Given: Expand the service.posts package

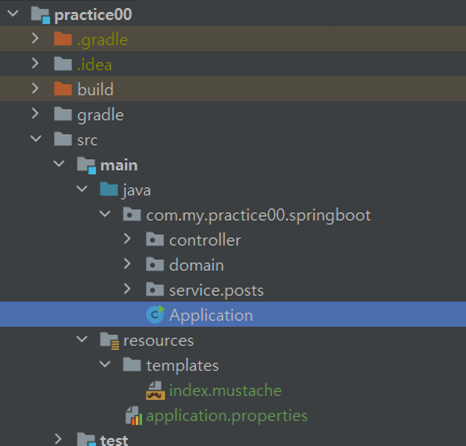Looking at the screenshot, I should click(127, 289).
